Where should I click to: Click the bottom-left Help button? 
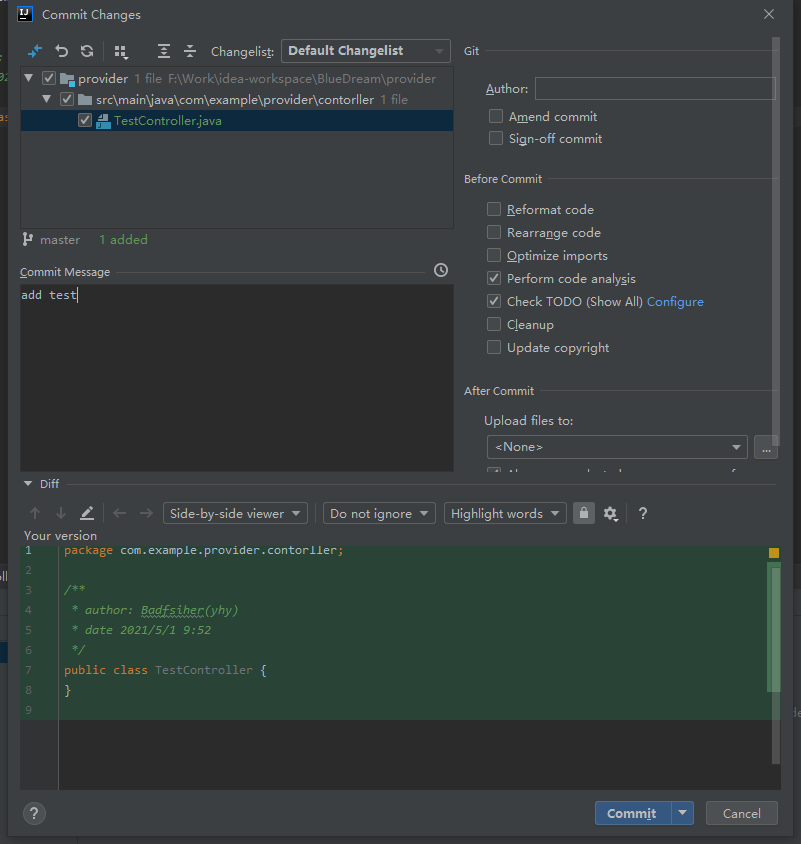34,813
